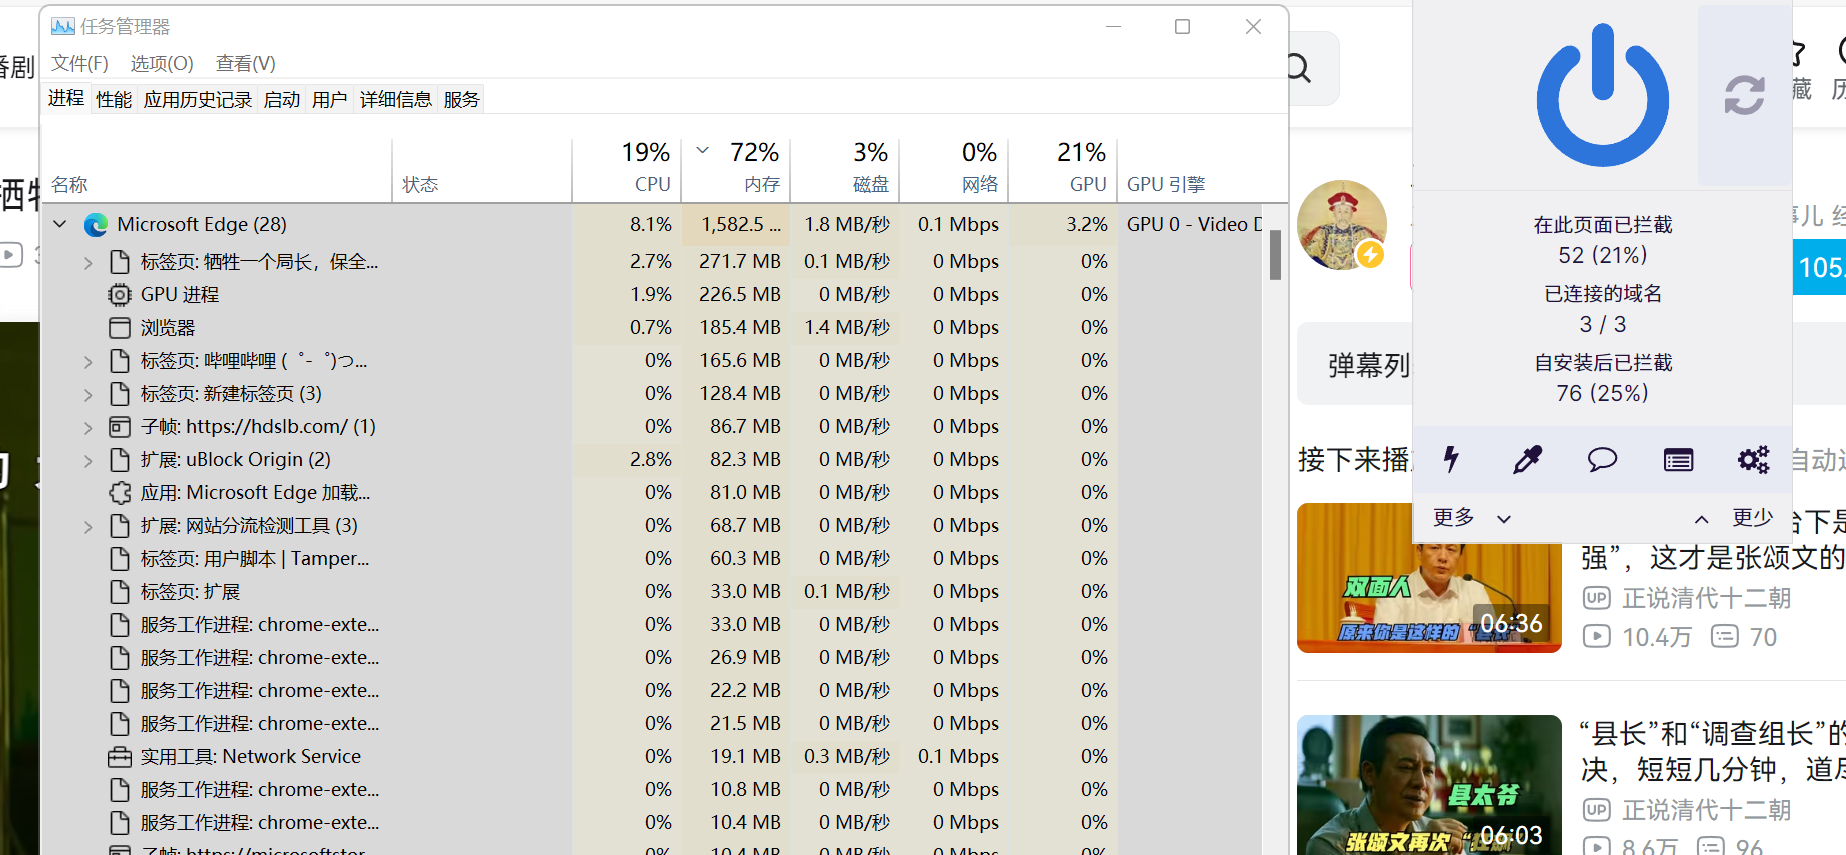Click page icon of 标签页: 扩展
This screenshot has height=855, width=1846.
[120, 592]
